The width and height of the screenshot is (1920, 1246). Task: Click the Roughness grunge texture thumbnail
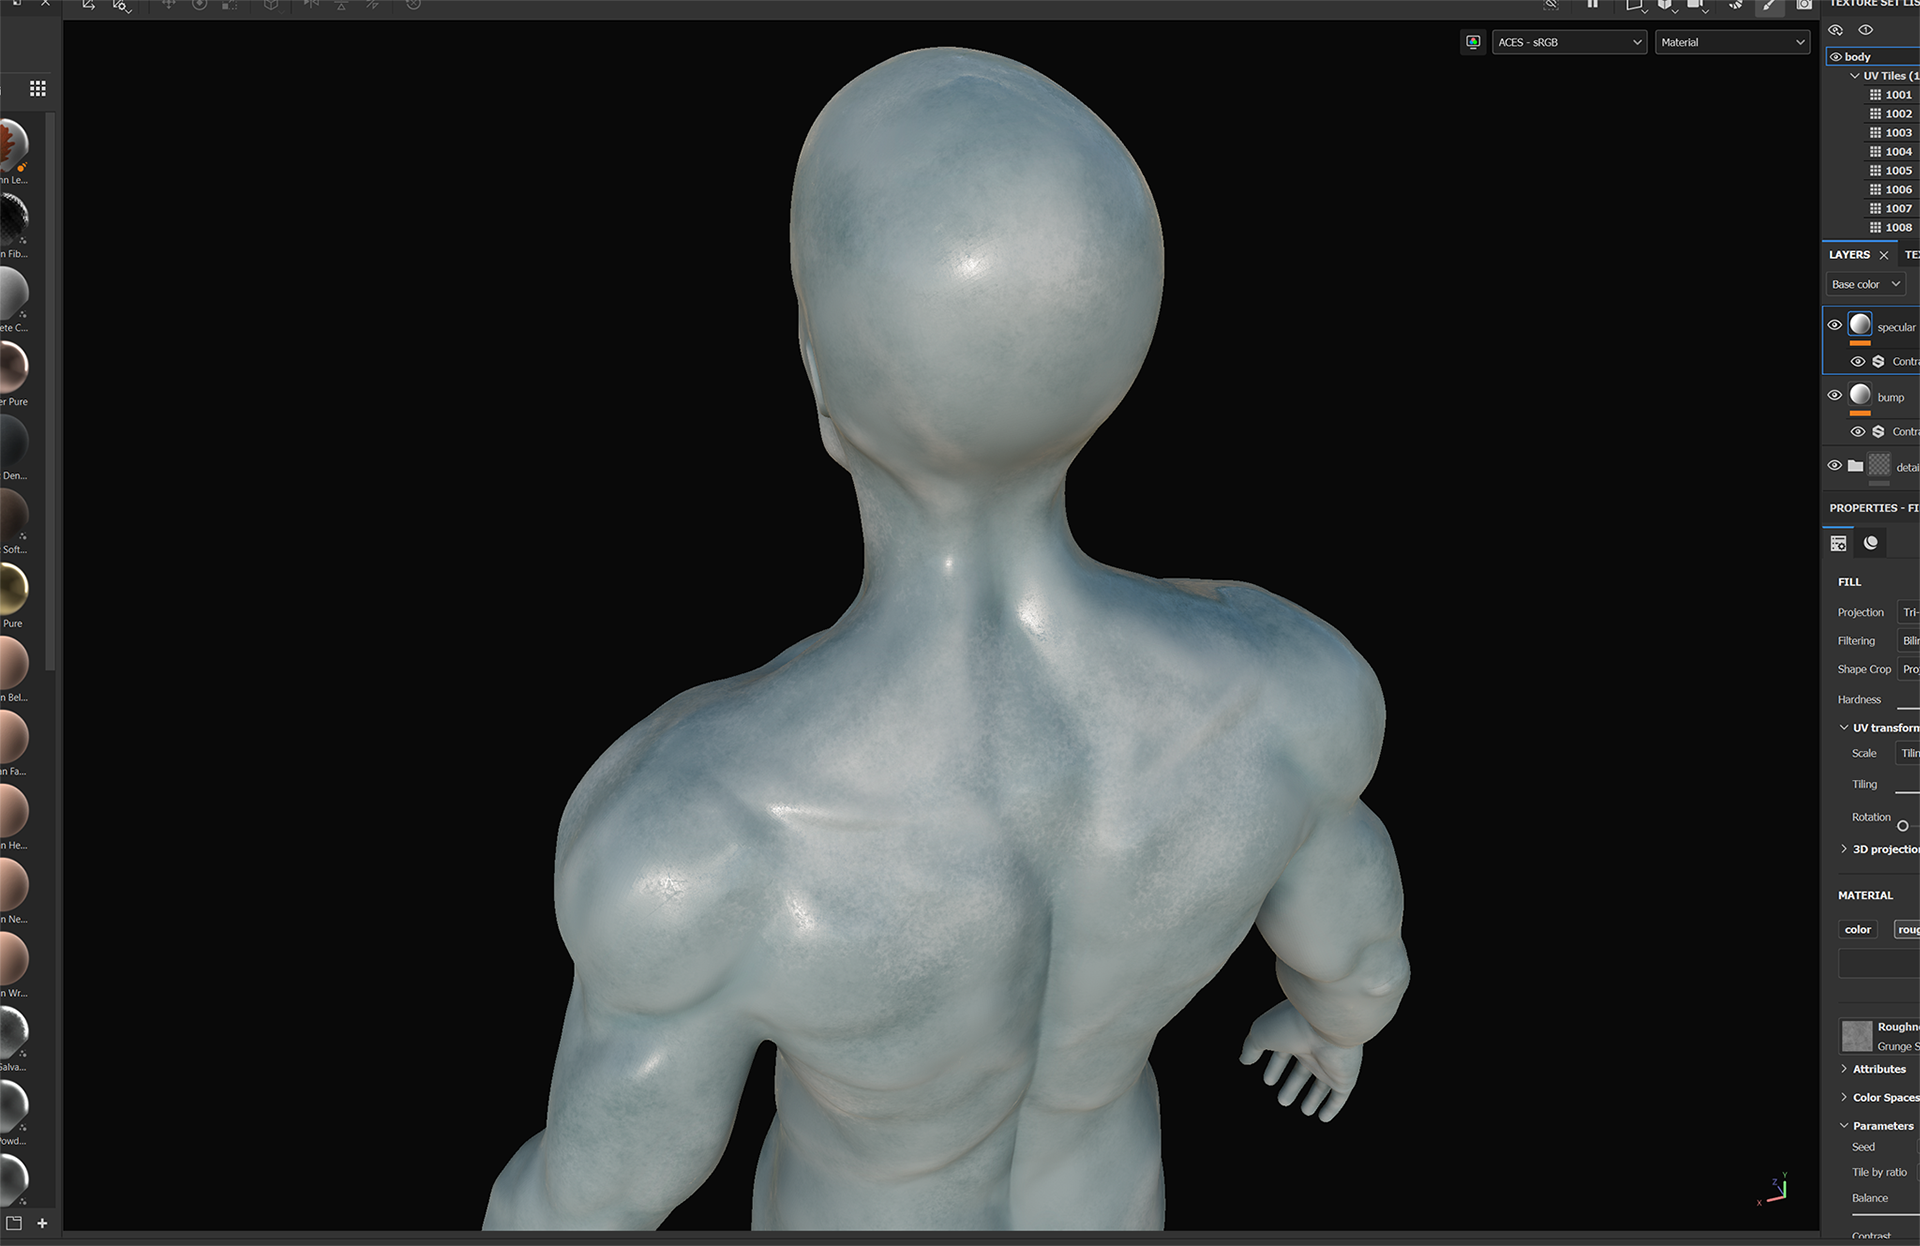coord(1856,1035)
